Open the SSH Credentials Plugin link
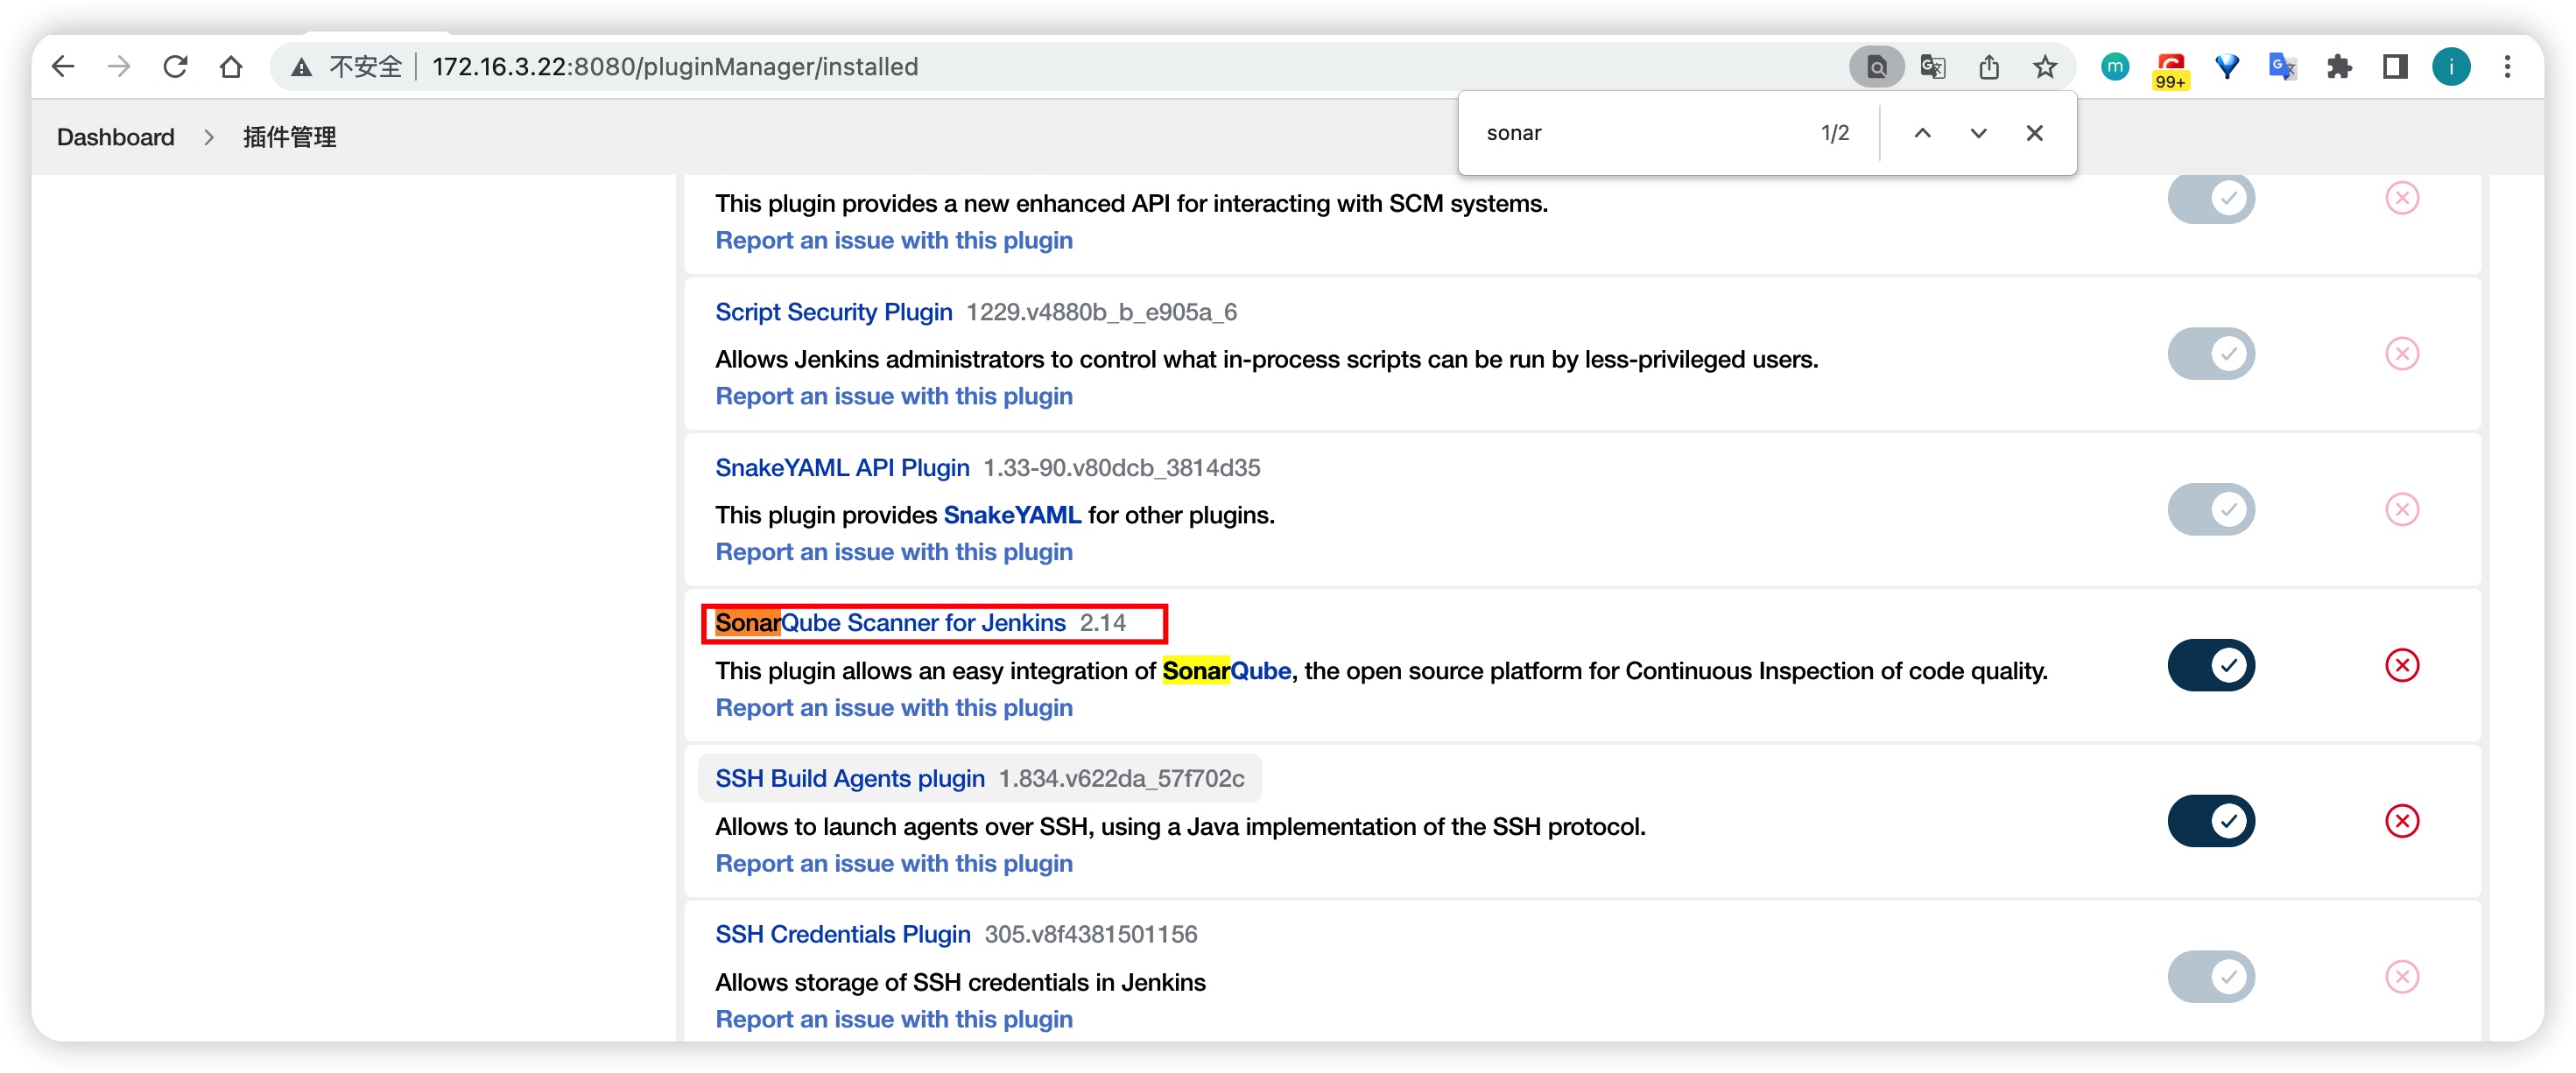2576x1073 pixels. [x=842, y=935]
